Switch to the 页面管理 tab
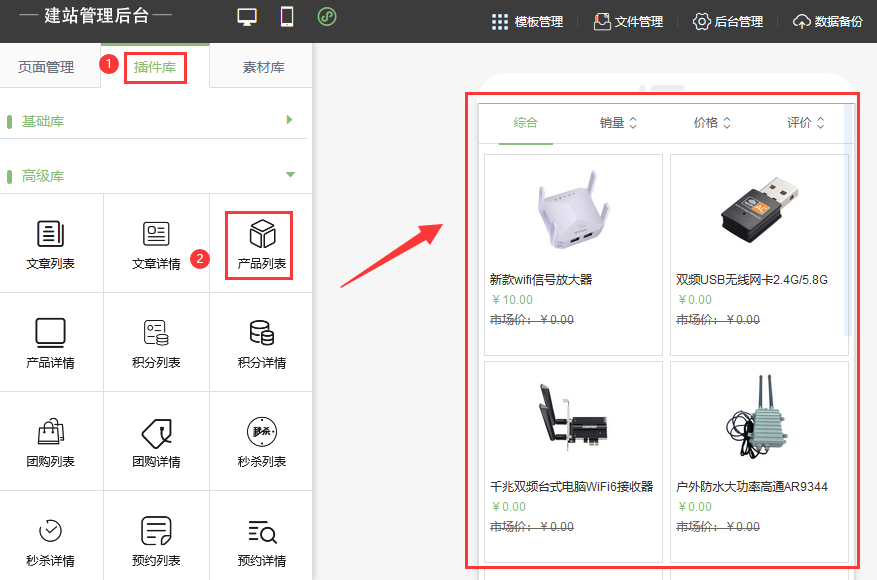Screen dimensions: 877x580 (46, 67)
